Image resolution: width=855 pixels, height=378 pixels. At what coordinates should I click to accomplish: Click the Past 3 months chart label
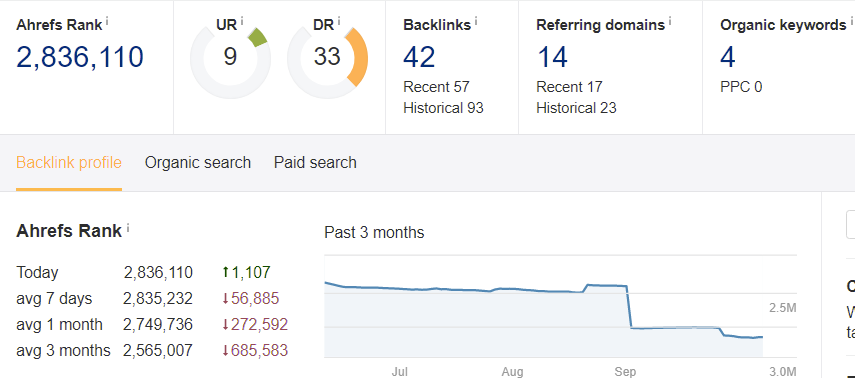pos(374,232)
